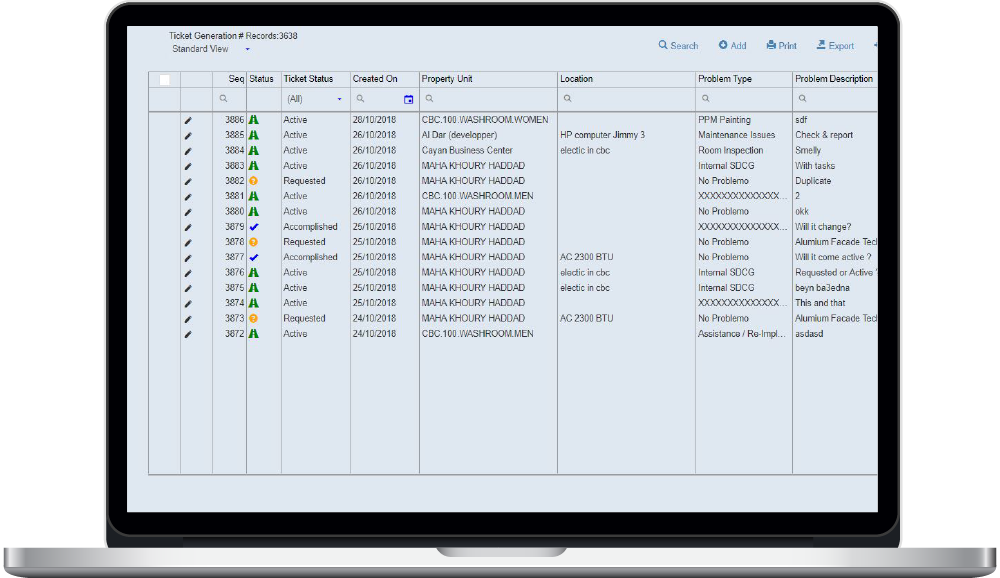
Task: Sort by the Created On column header
Action: tap(375, 79)
